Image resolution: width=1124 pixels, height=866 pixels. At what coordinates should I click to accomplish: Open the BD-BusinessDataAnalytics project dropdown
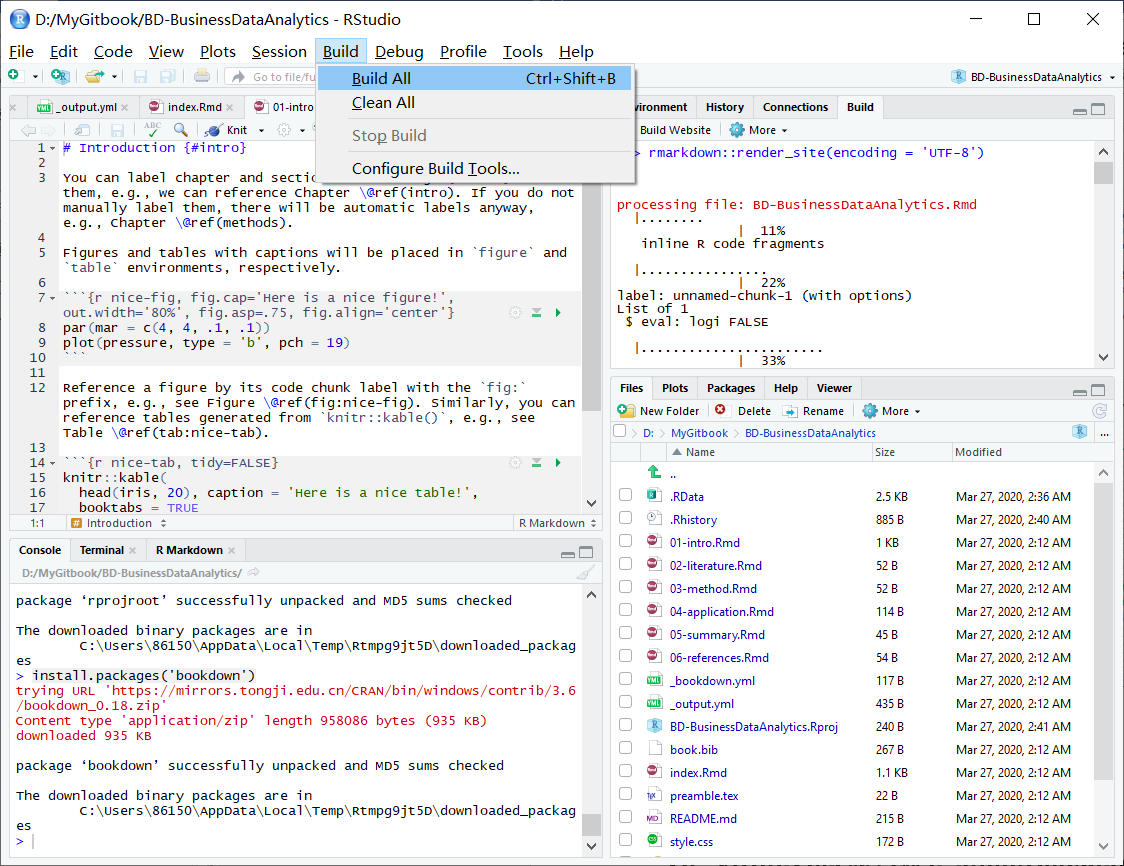1033,77
